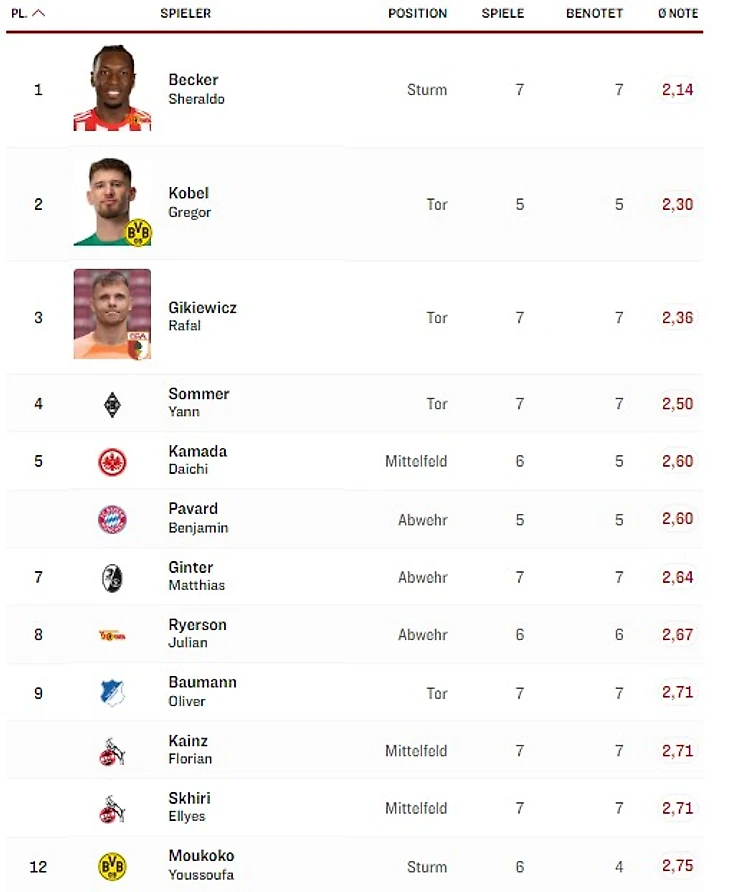Click the Union Berlin crest beside Ryerson
This screenshot has height=892, width=730.
pos(112,634)
